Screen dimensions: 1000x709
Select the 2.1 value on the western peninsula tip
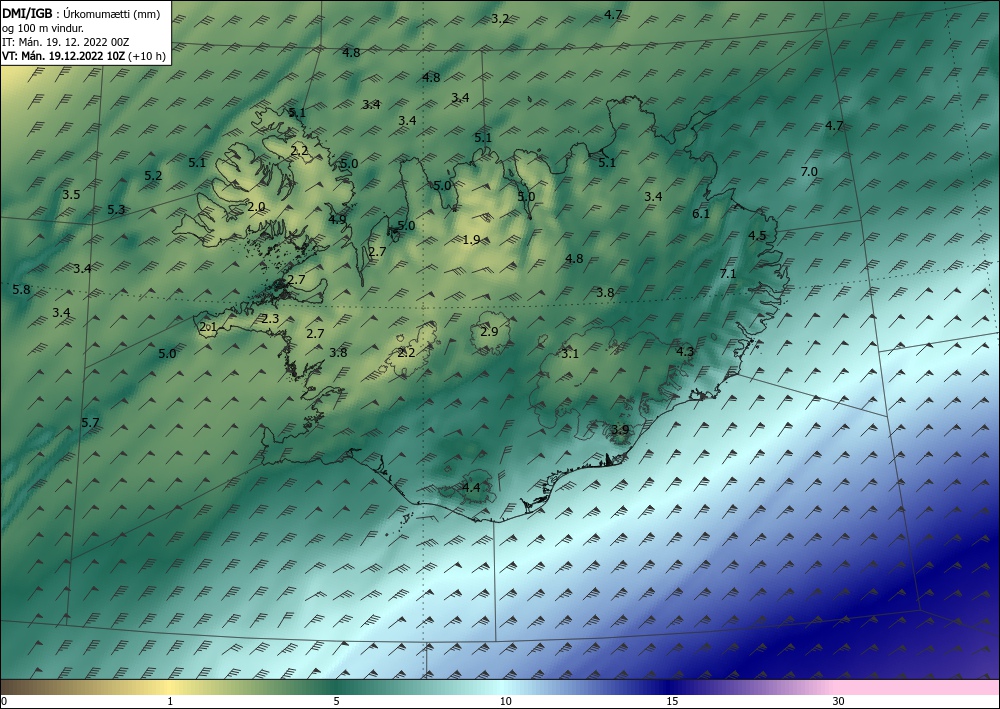pyautogui.click(x=209, y=328)
